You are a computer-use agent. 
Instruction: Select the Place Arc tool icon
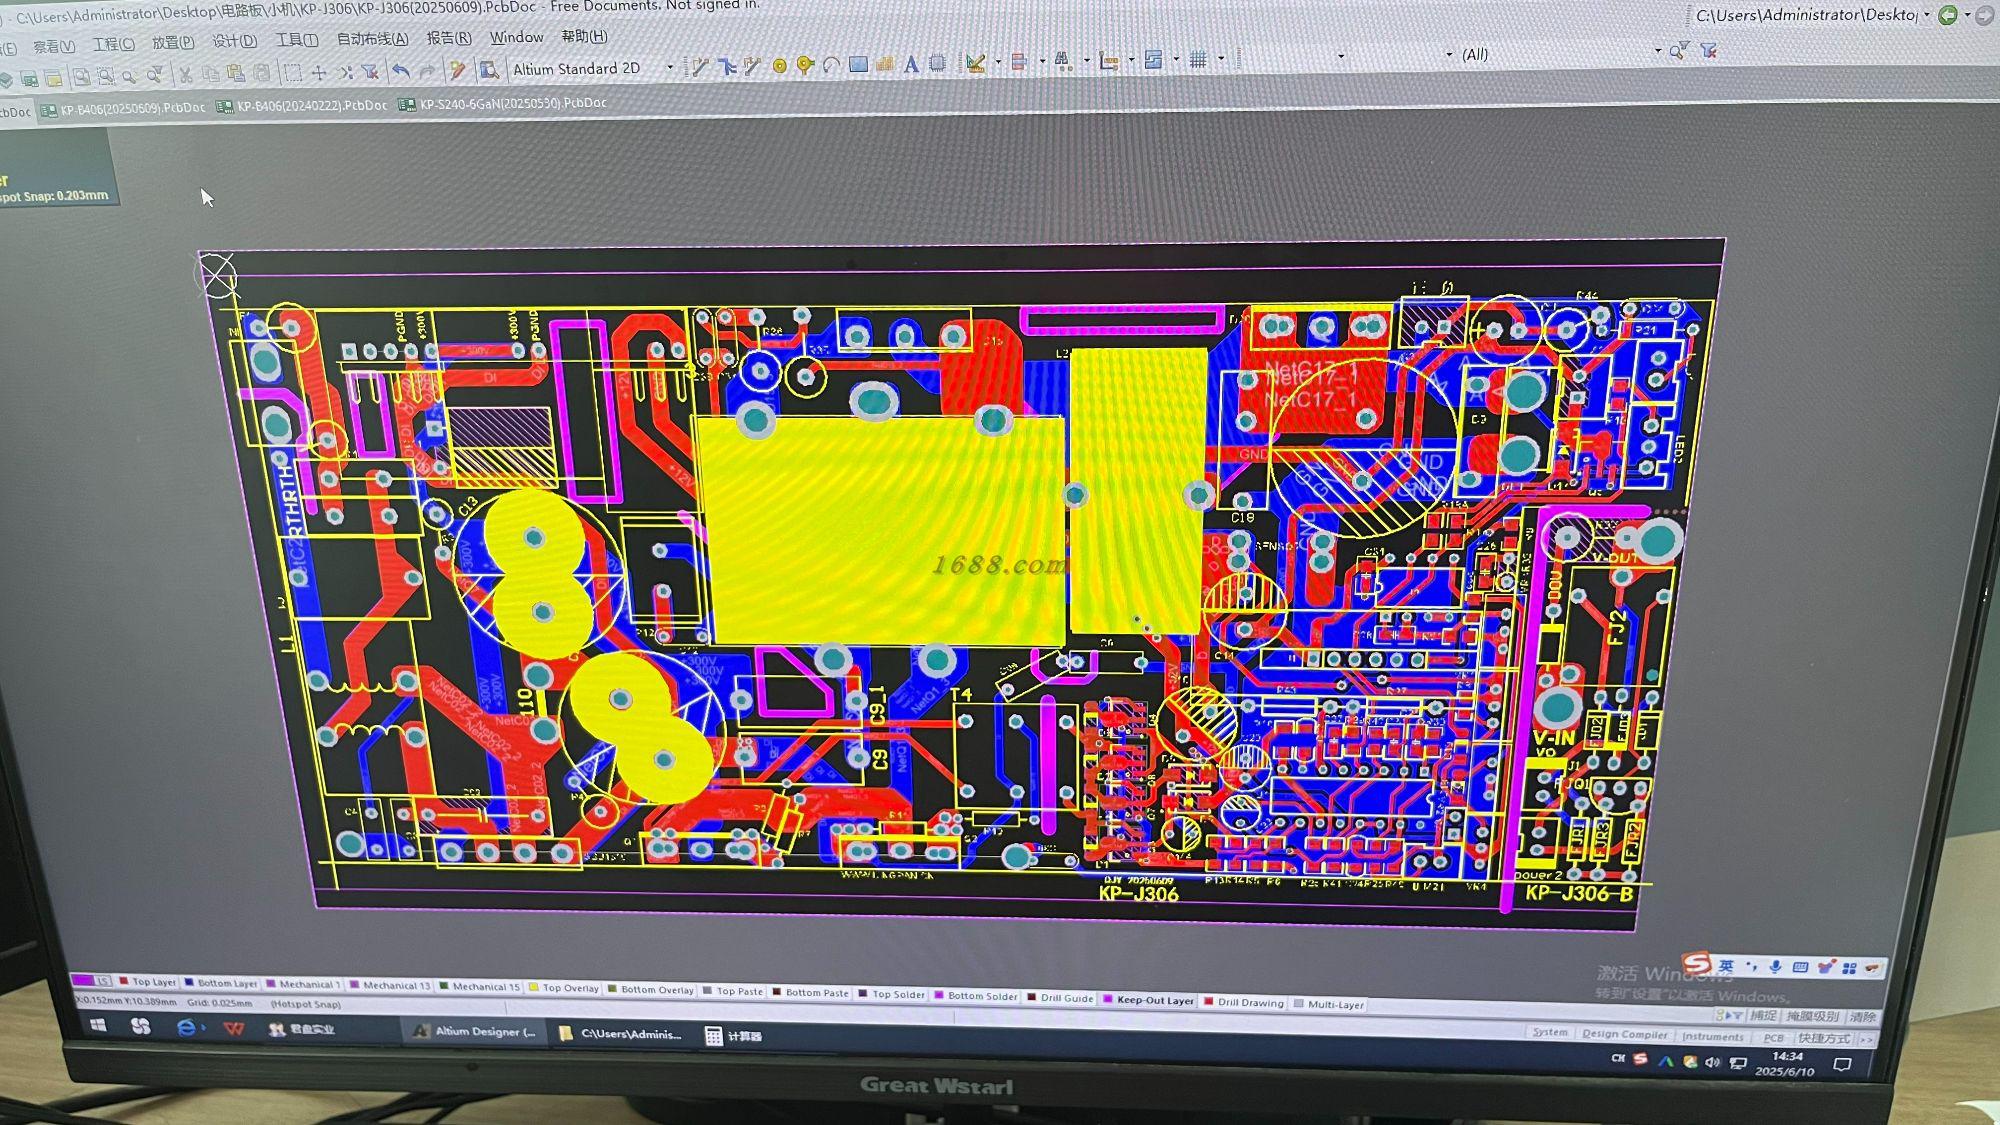(831, 65)
